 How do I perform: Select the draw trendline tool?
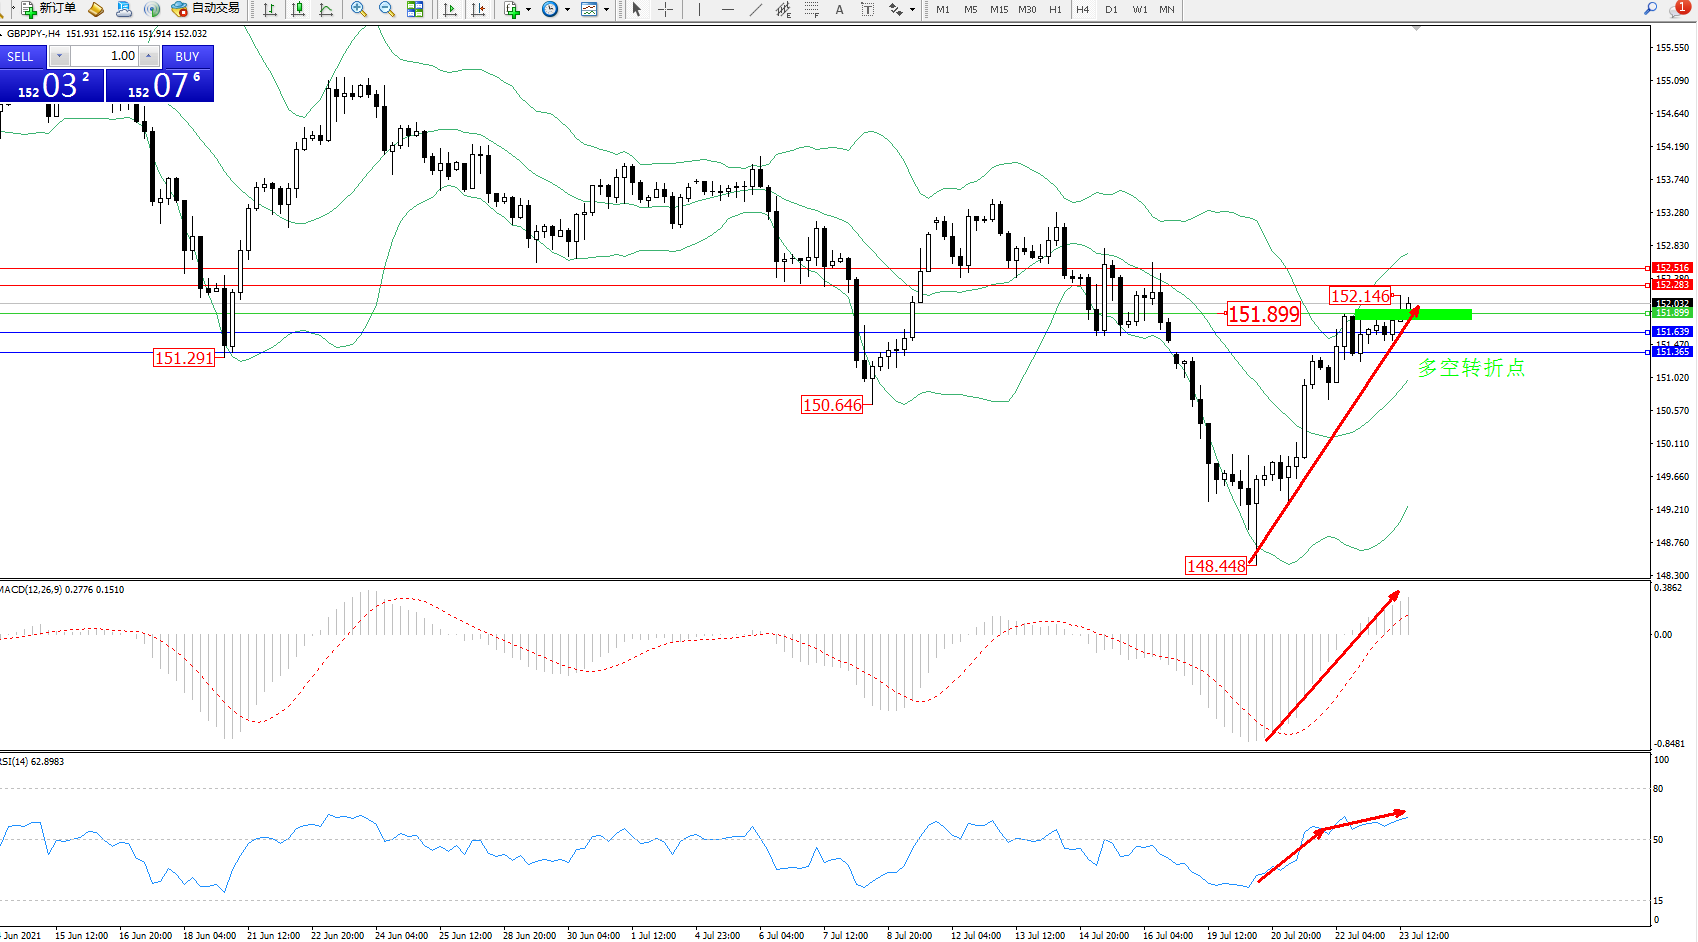pos(756,10)
